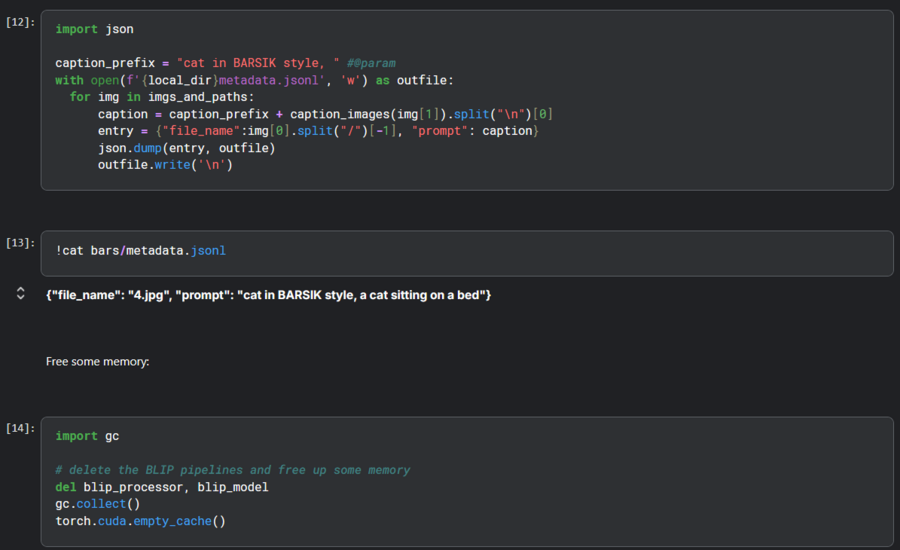Collapse the output of cell 13
Image resolution: width=900 pixels, height=550 pixels.
20,294
